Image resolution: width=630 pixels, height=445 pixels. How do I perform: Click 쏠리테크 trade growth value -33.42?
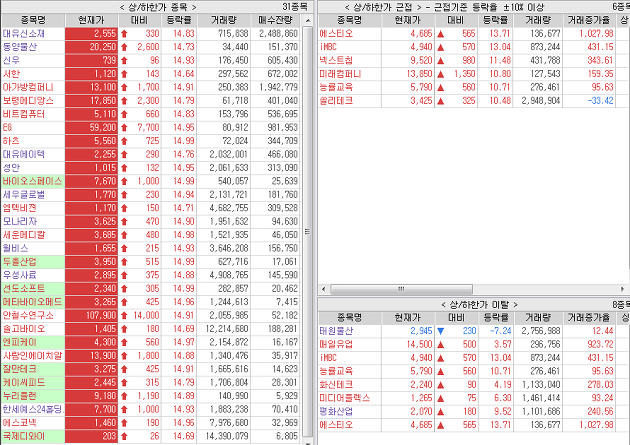tap(600, 101)
